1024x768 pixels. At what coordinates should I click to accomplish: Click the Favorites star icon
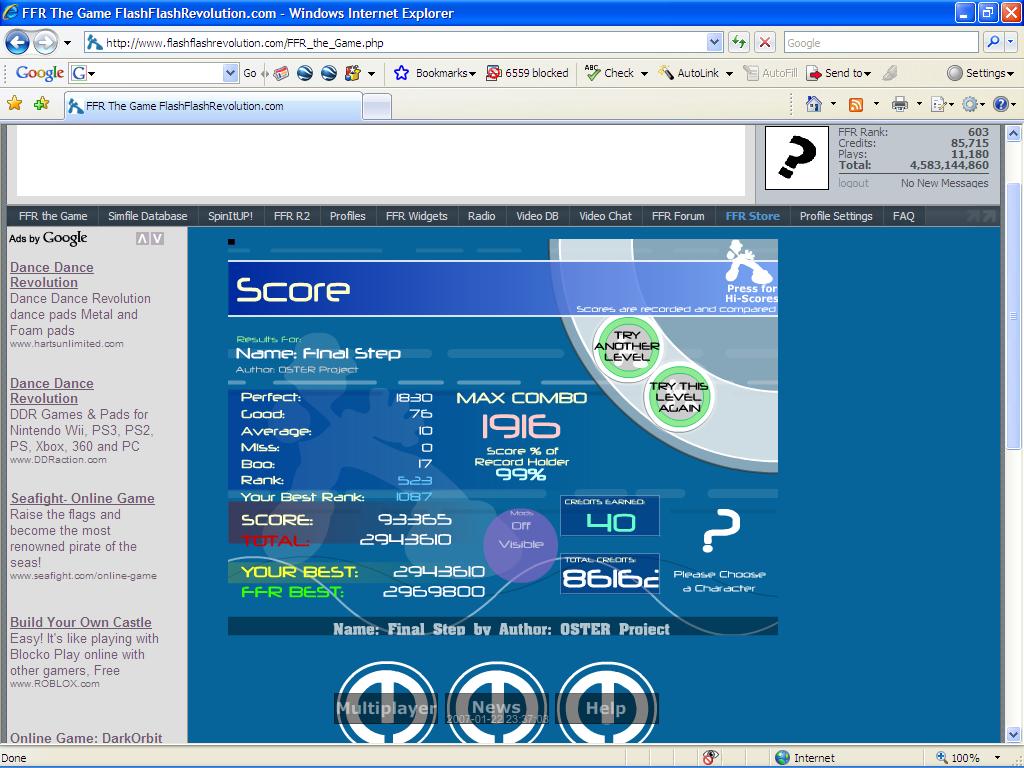(14, 103)
